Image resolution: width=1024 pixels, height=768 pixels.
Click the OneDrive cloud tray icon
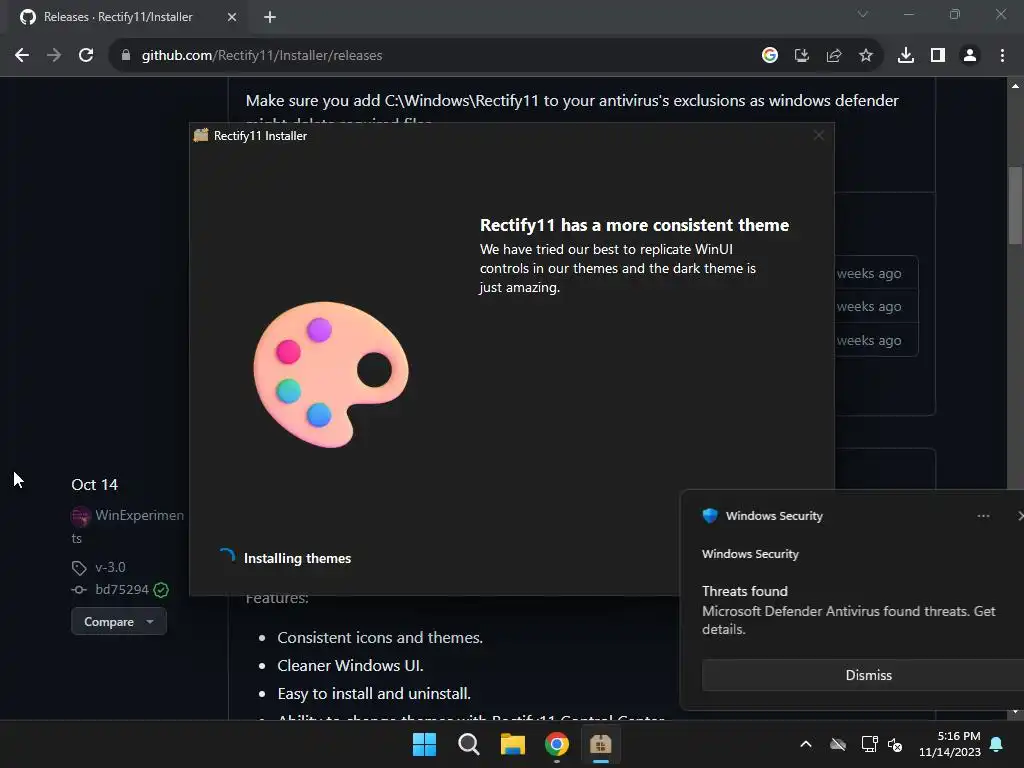838,744
